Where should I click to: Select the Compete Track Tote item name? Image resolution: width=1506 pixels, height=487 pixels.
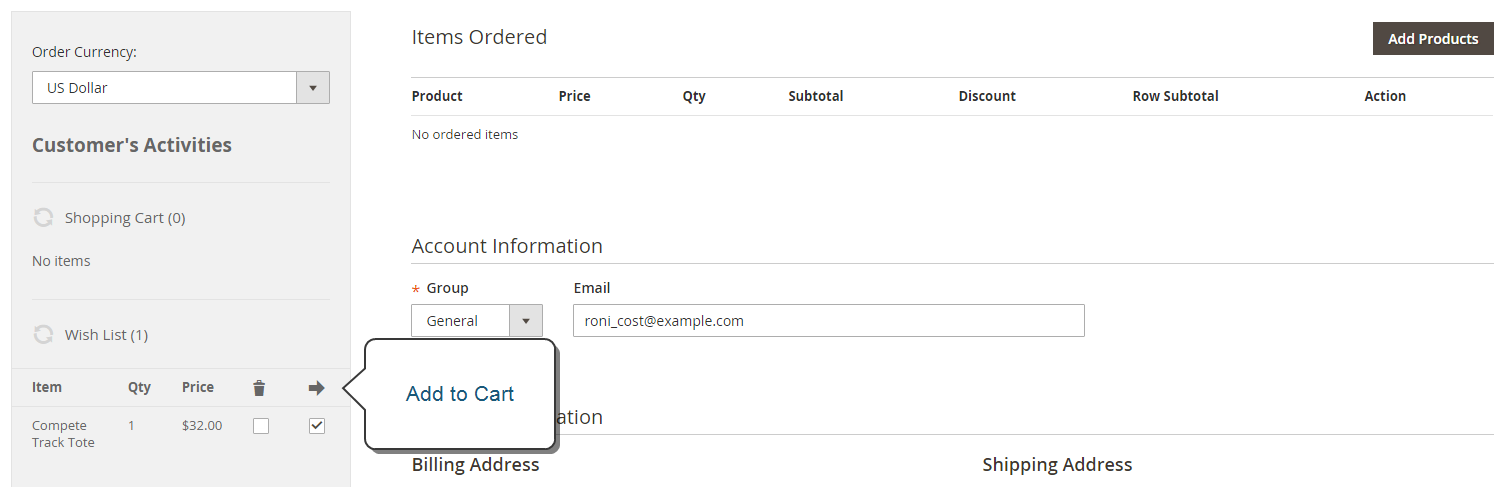(x=63, y=434)
